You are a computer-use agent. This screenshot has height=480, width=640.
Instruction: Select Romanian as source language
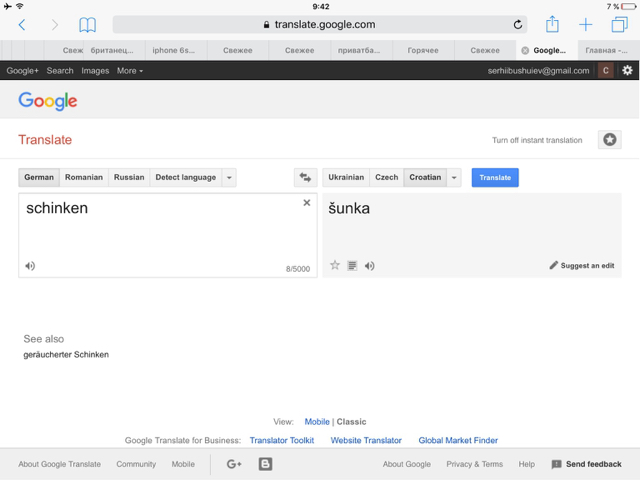point(84,178)
